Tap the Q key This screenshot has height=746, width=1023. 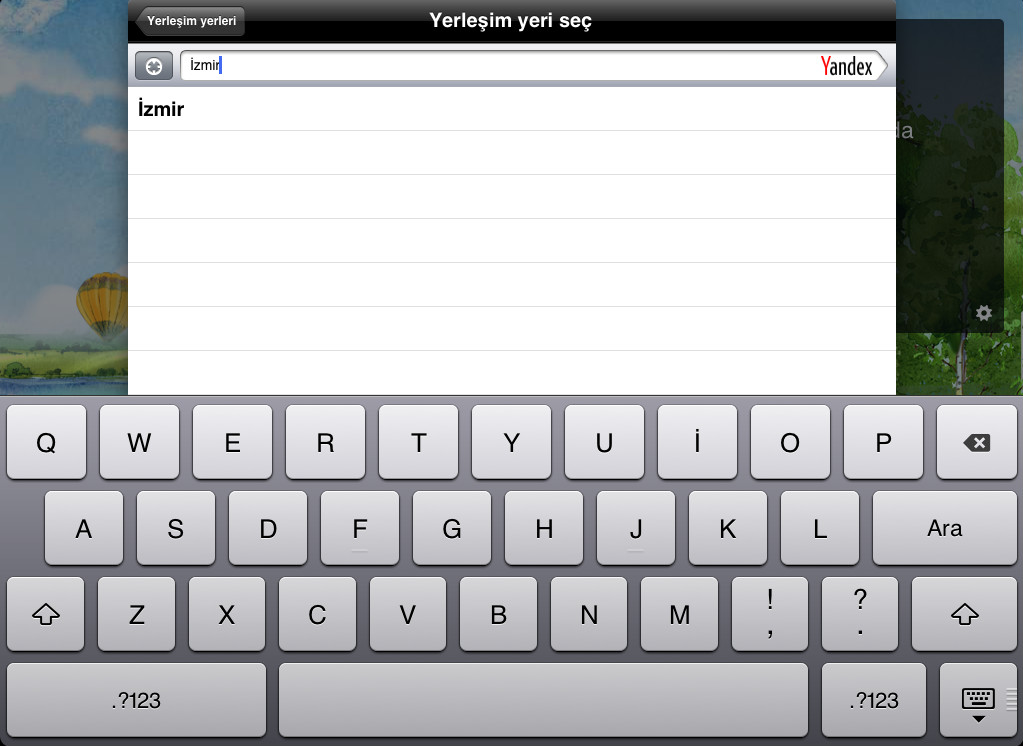(46, 442)
